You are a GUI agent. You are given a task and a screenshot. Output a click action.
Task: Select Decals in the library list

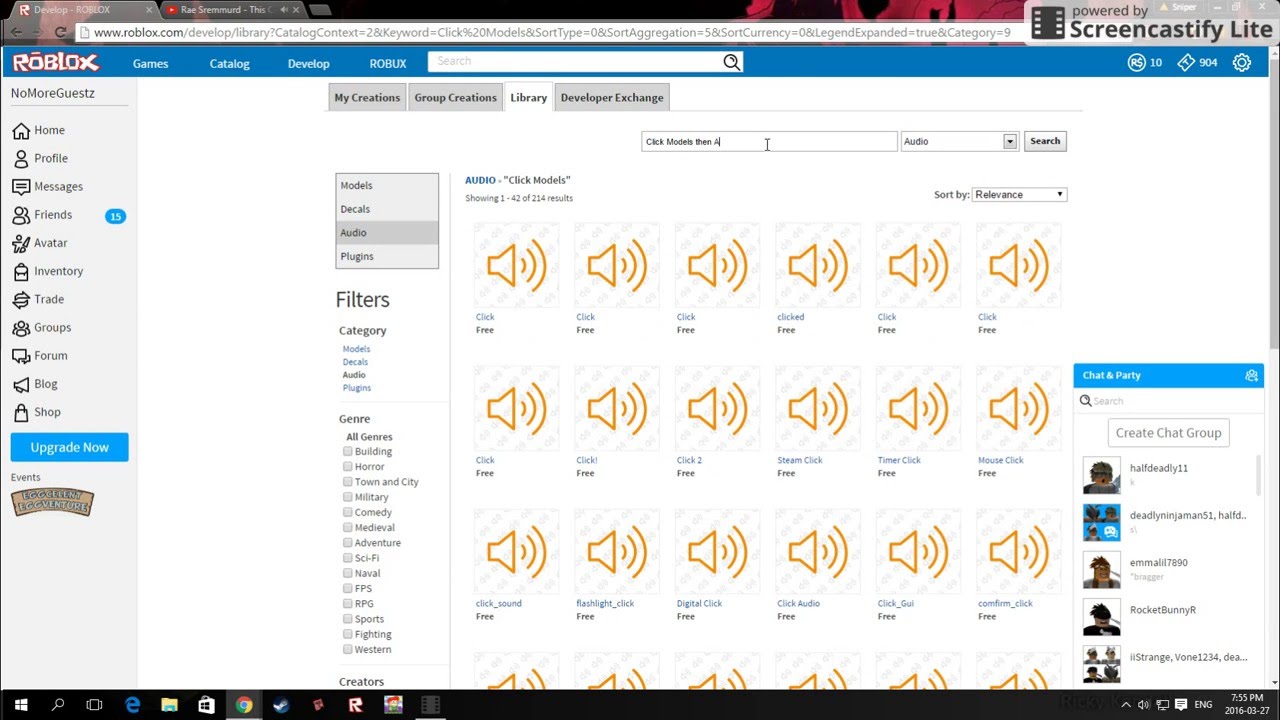coord(387,209)
